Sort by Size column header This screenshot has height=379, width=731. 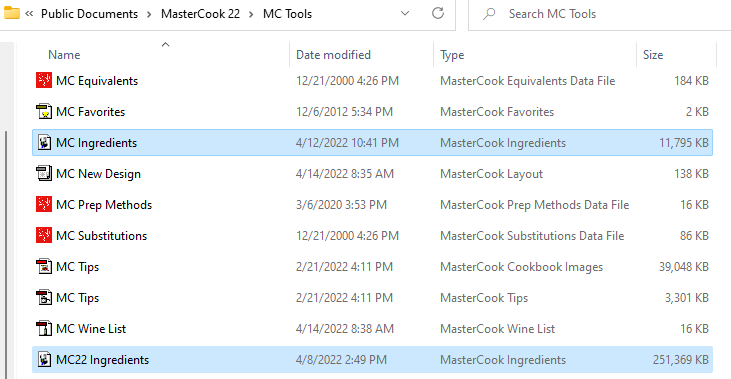(x=653, y=55)
